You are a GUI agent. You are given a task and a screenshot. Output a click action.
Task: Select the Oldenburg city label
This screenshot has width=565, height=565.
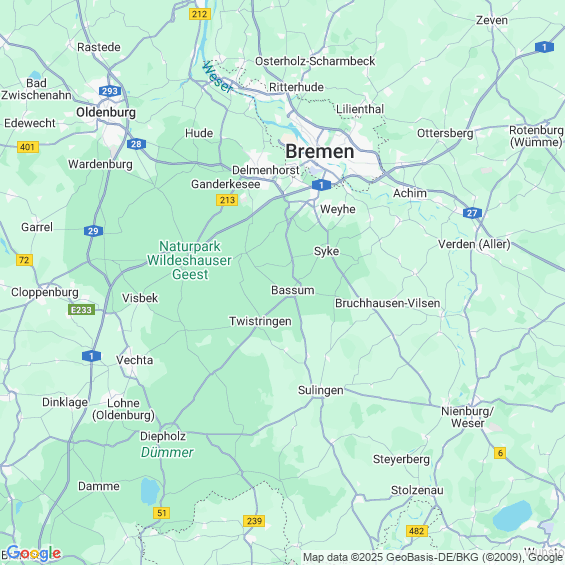(106, 112)
